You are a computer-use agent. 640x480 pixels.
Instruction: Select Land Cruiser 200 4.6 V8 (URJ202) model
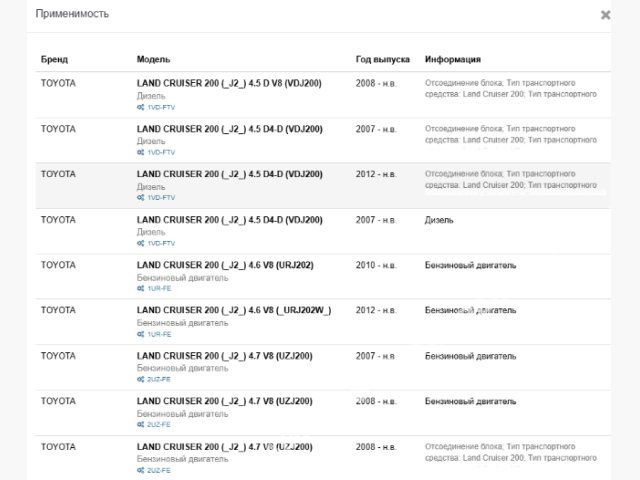coord(225,265)
